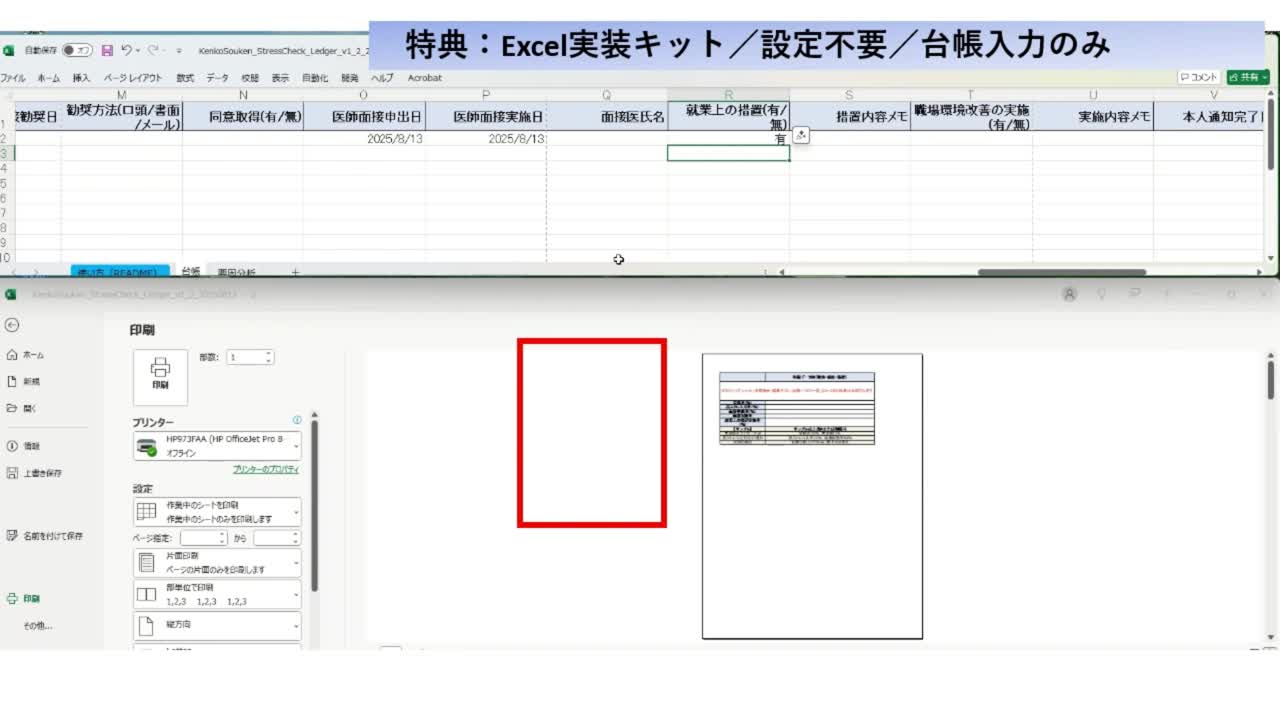Open 新規 in backstage sidebar
The image size is (1280, 720).
pos(24,381)
